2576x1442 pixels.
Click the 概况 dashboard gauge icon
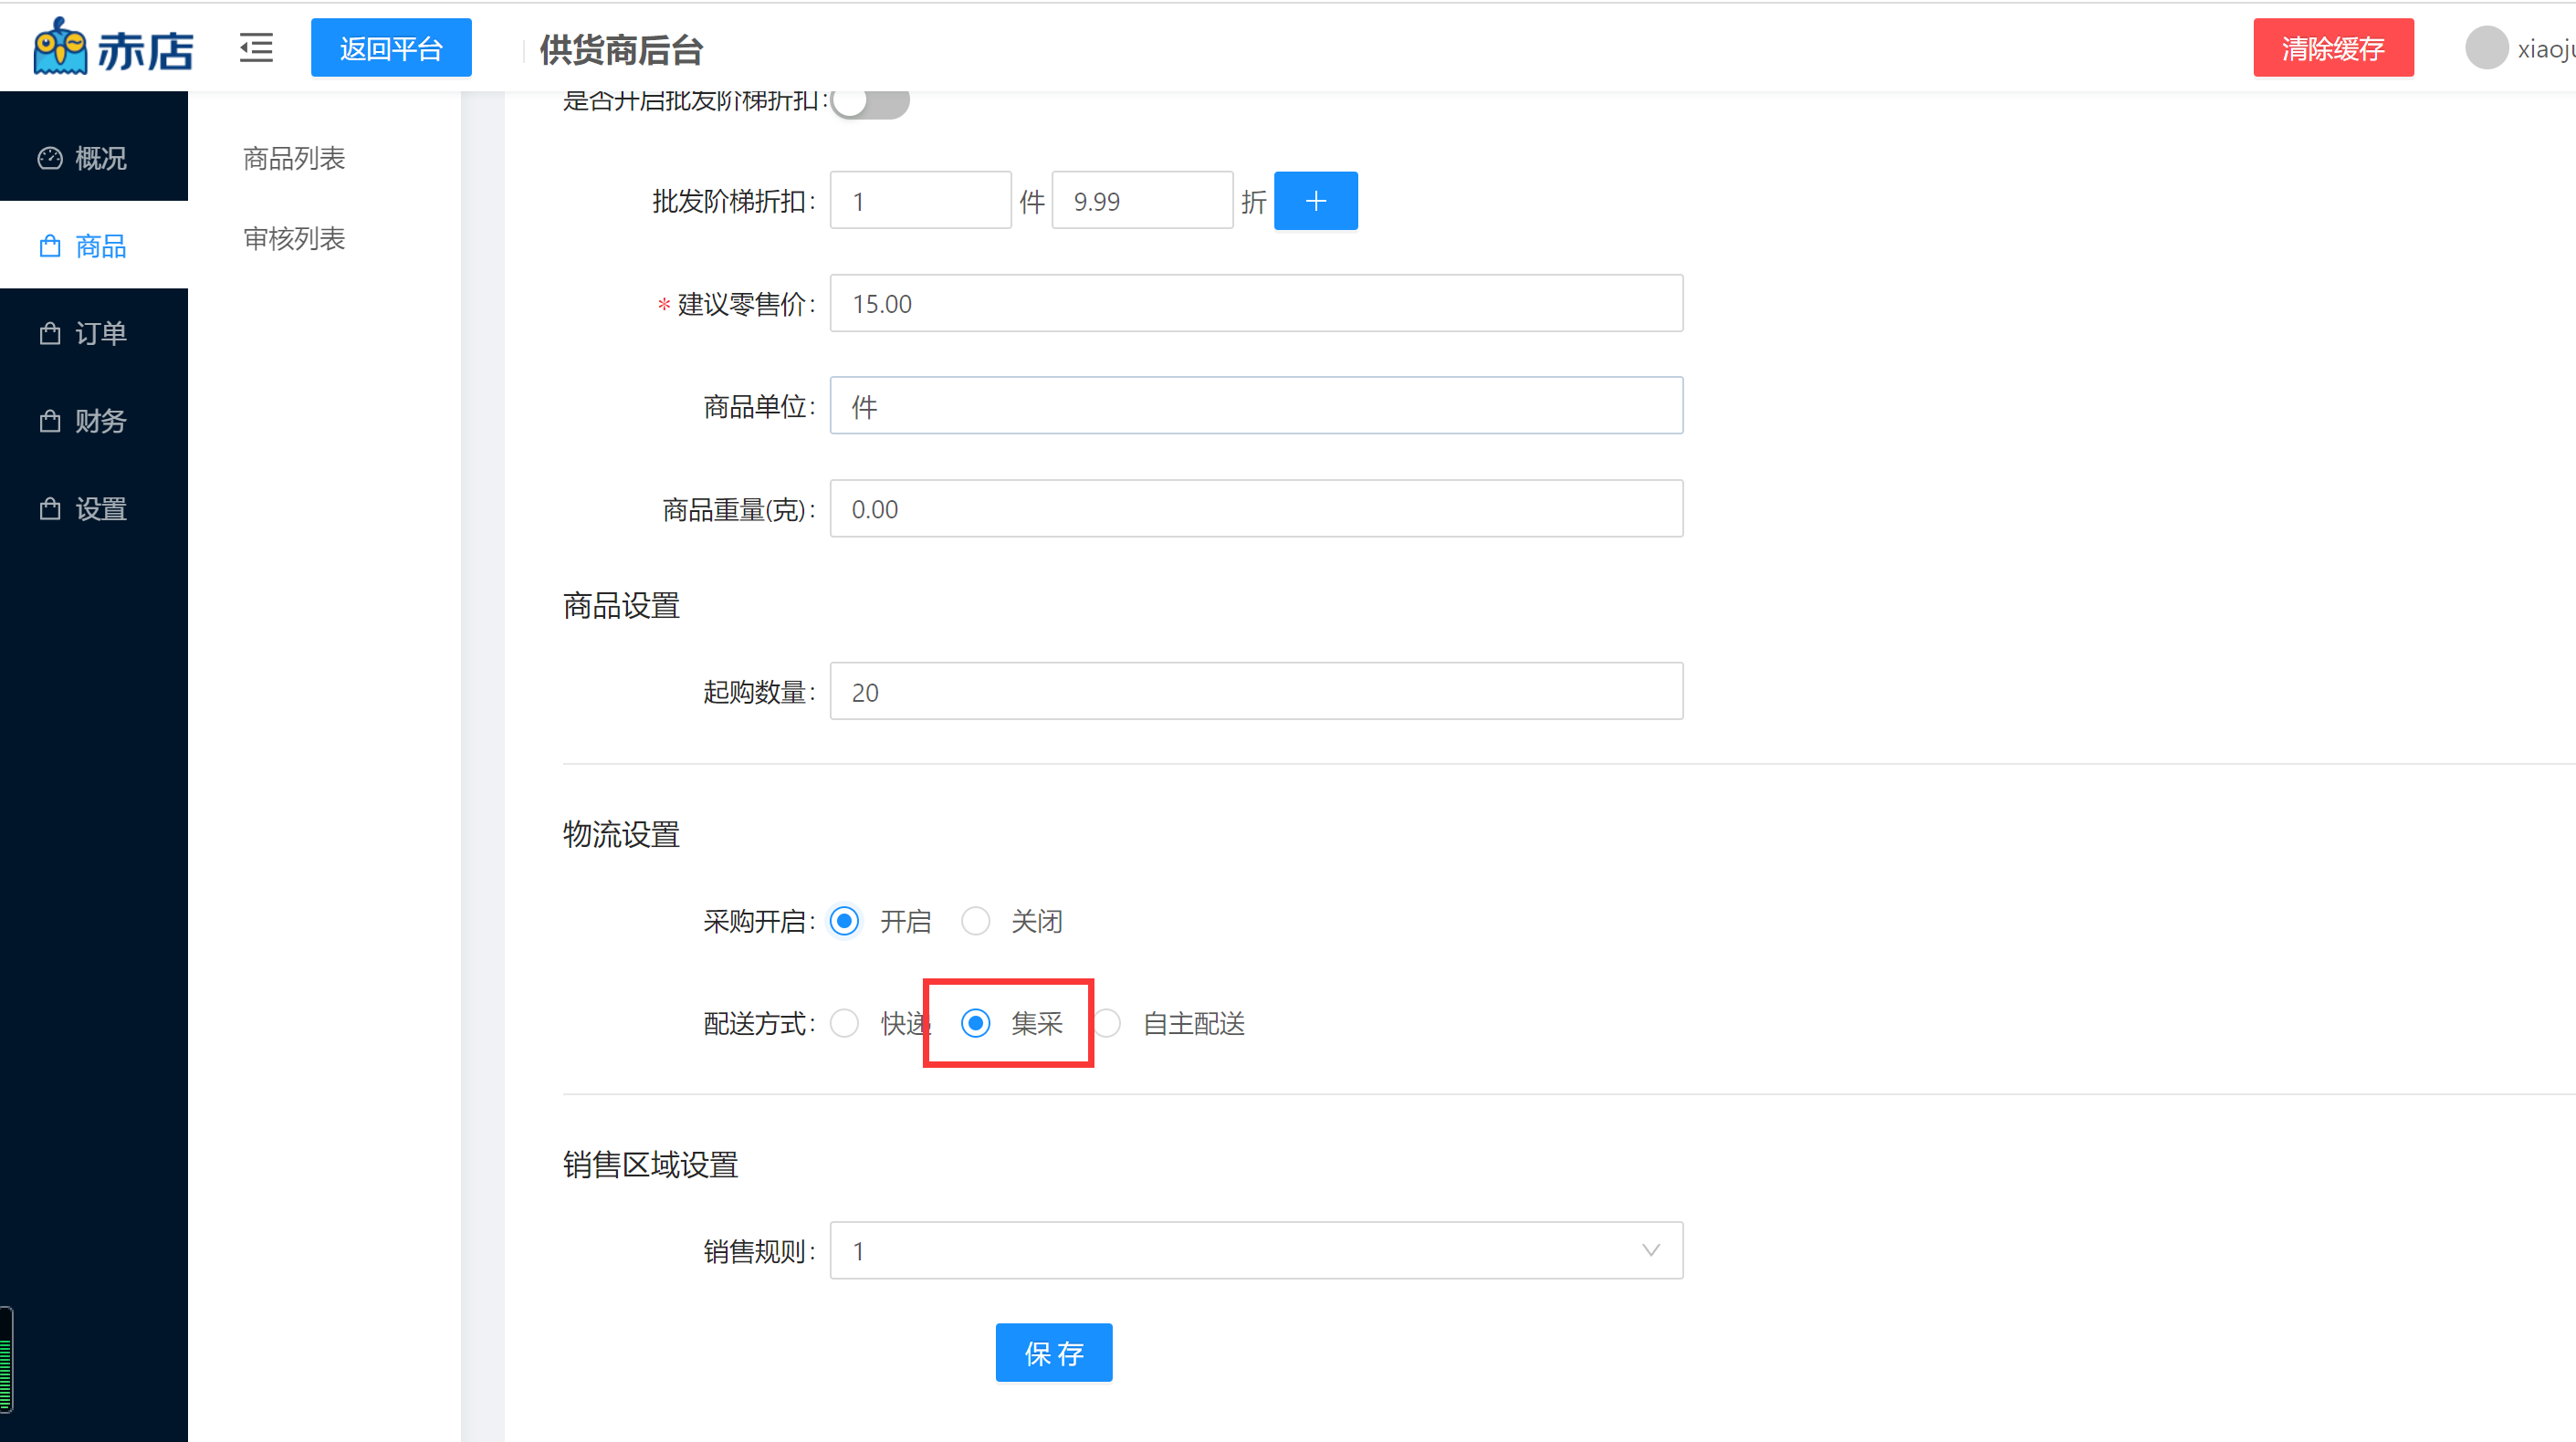[50, 158]
